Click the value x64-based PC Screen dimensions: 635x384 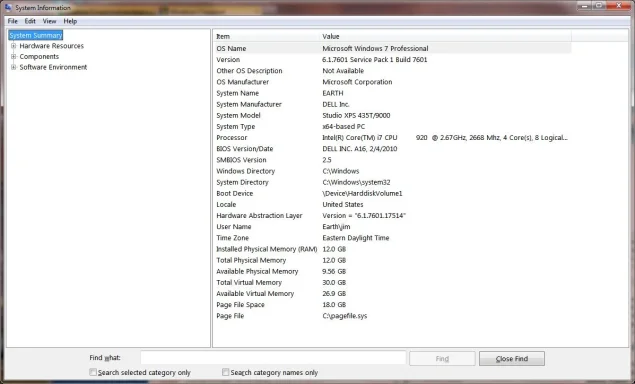tap(343, 126)
